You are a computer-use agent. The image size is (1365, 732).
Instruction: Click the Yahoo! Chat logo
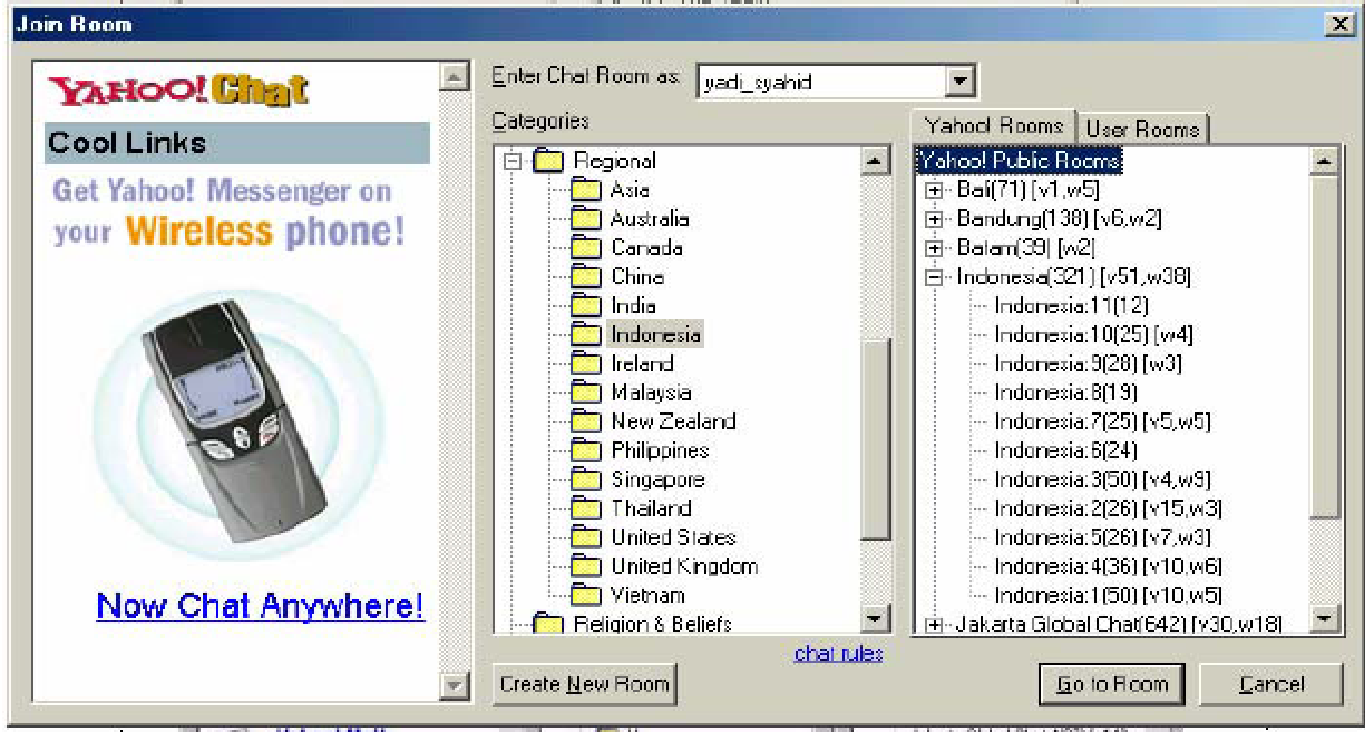179,91
